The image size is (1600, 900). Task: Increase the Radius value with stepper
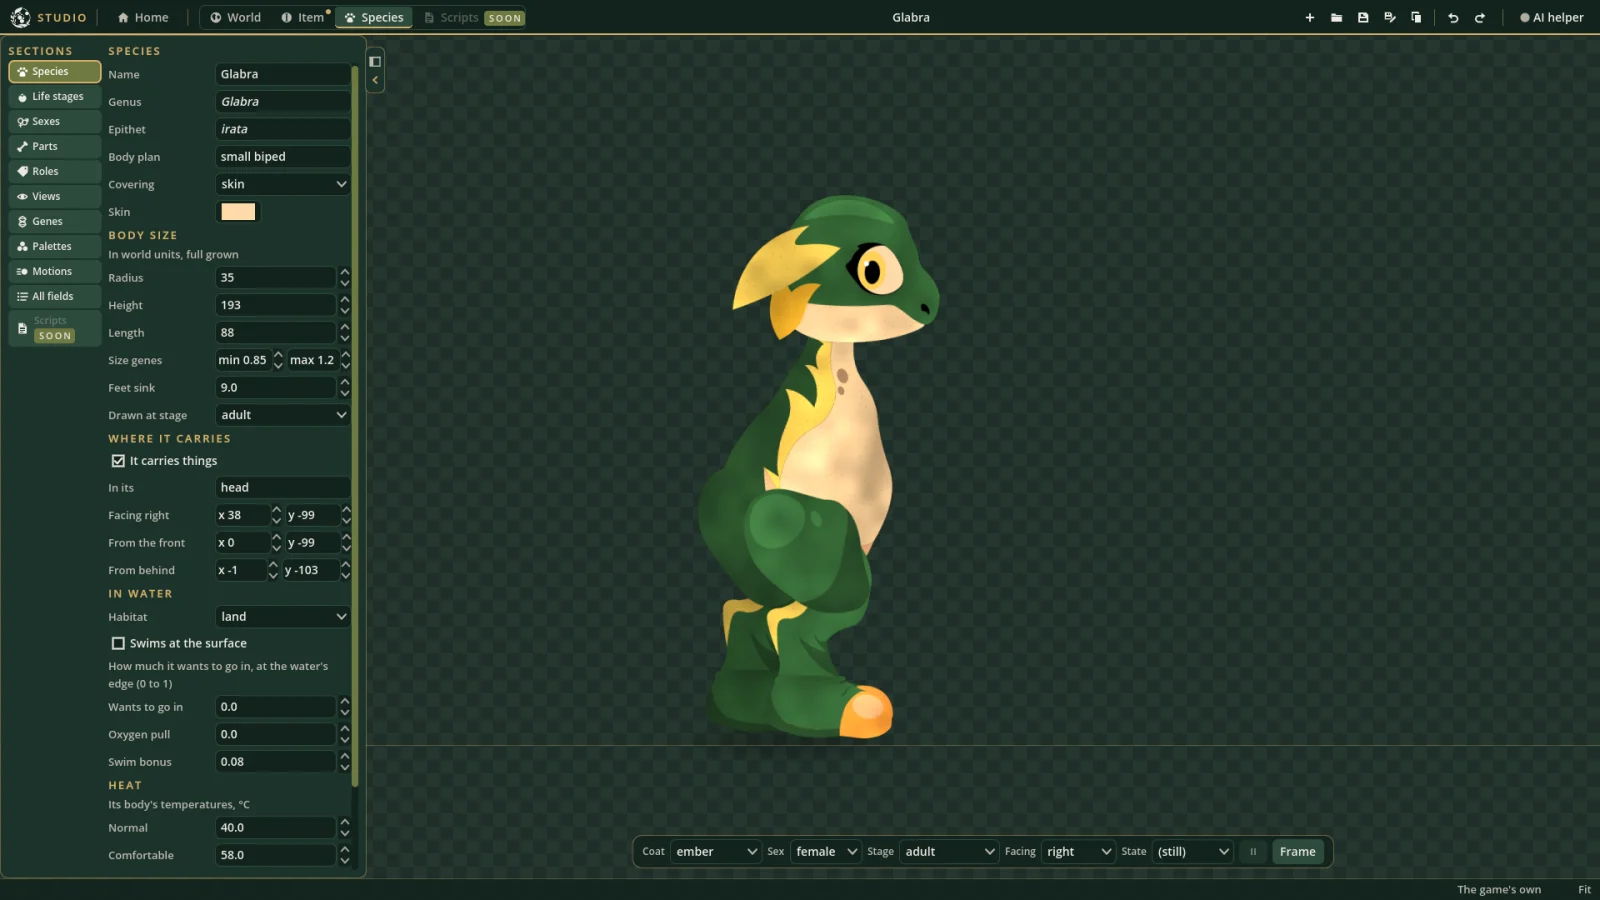(x=345, y=272)
